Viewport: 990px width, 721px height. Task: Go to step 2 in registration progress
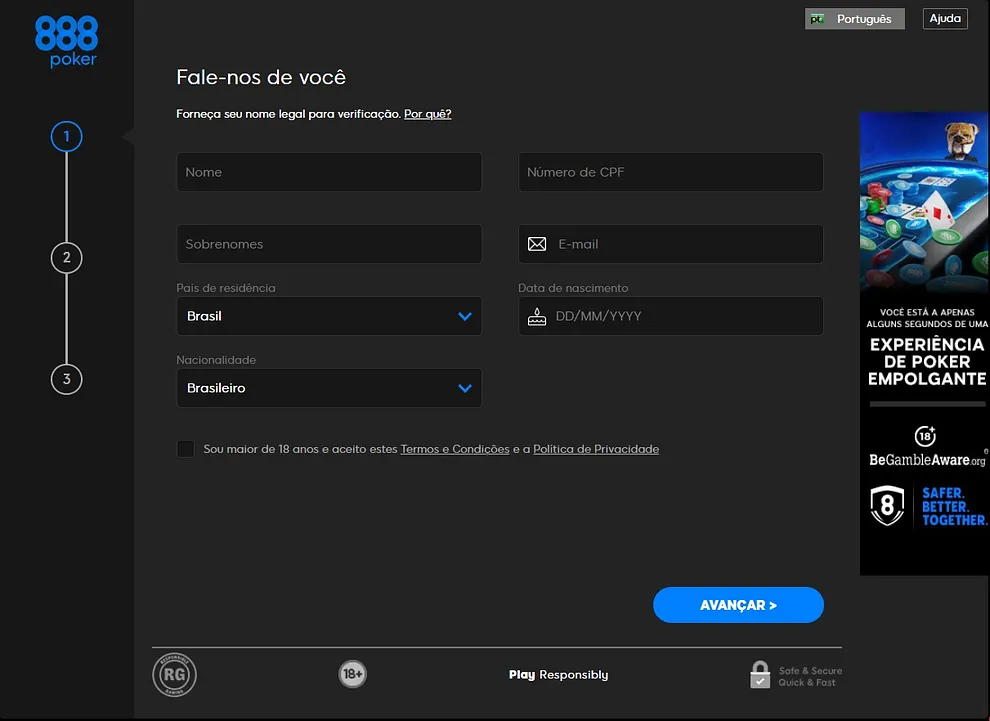[66, 258]
